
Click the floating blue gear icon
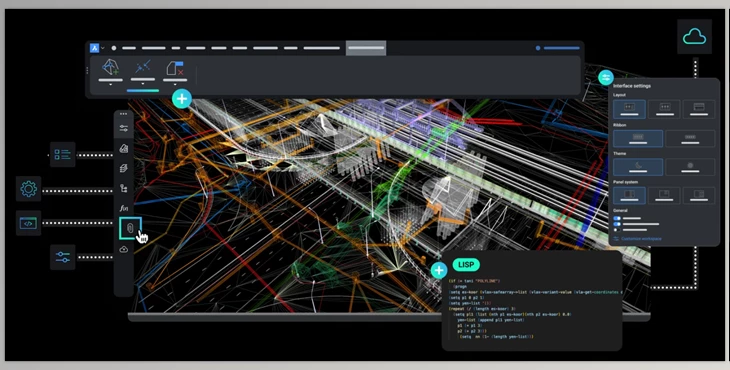[x=28, y=189]
